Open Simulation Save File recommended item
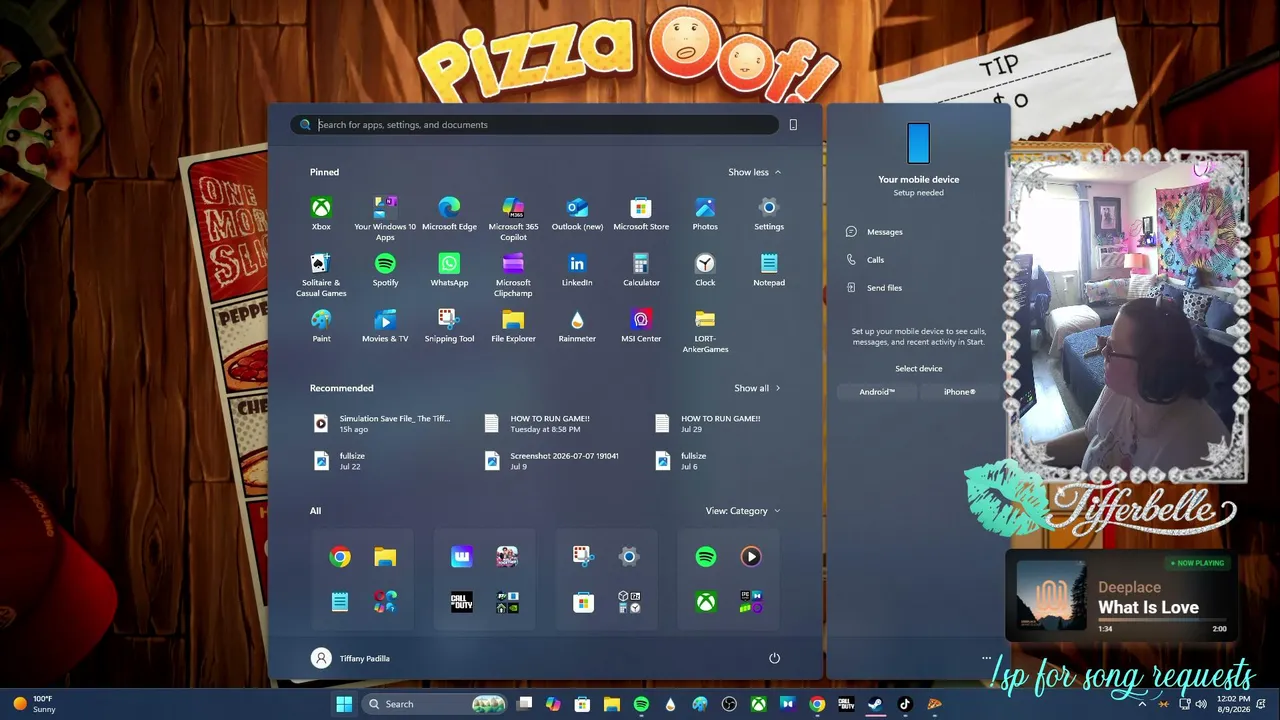The width and height of the screenshot is (1280, 720). tap(385, 424)
